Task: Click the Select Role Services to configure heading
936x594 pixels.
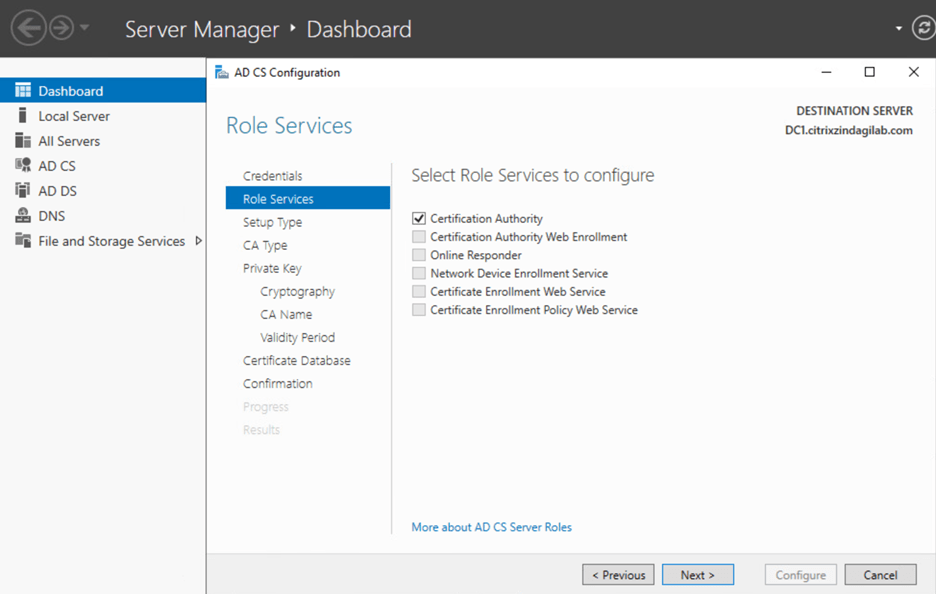Action: point(532,175)
